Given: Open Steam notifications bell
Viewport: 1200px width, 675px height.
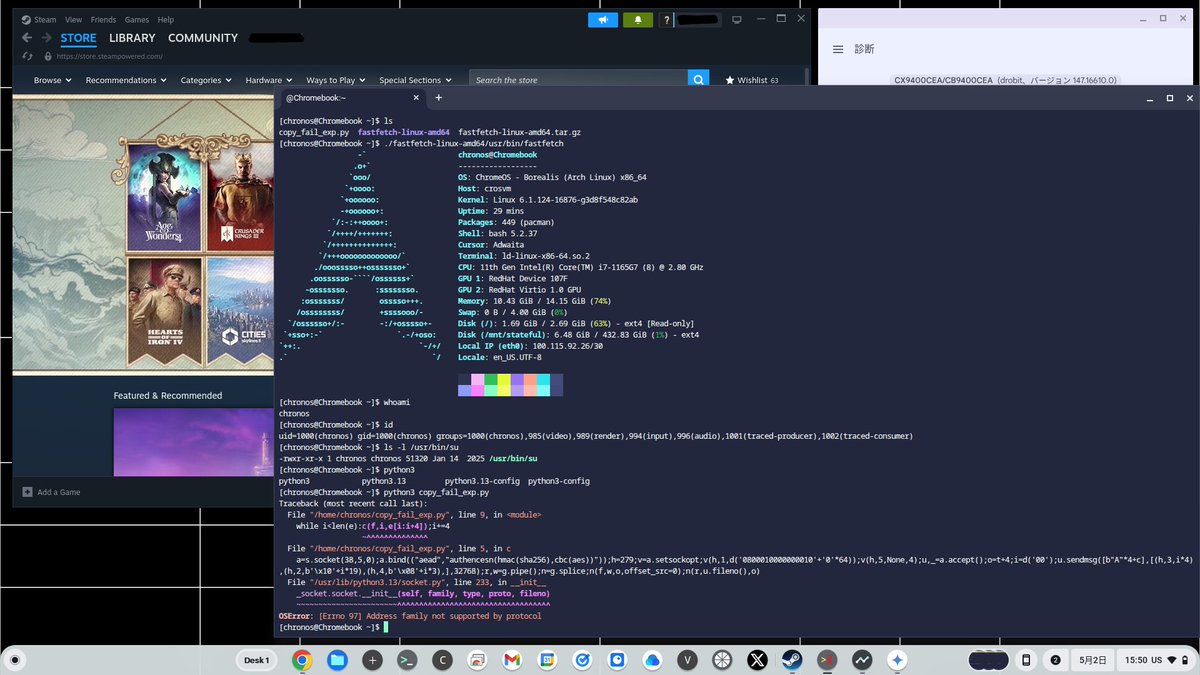Looking at the screenshot, I should [x=637, y=20].
